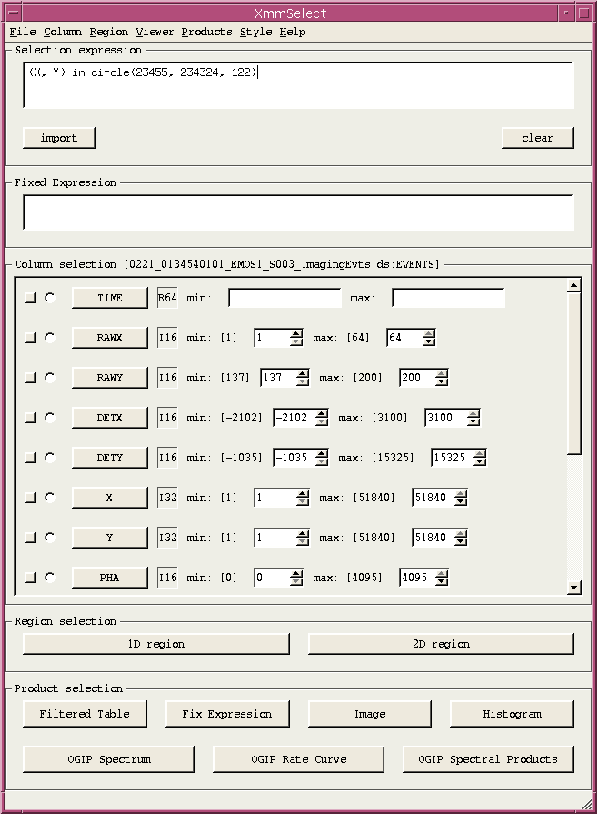Click the DETY min value stepper arrows

coord(322,458)
